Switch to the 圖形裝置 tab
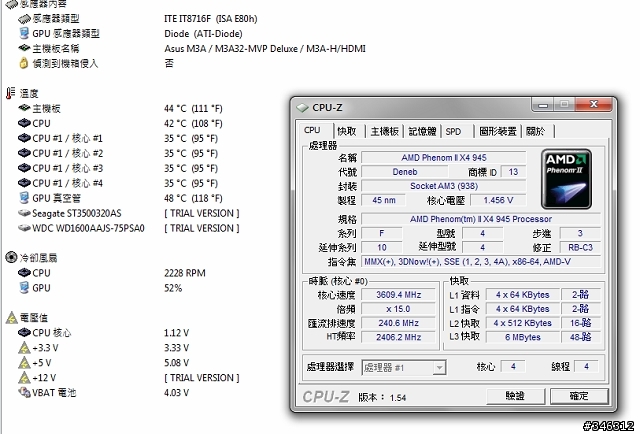Image resolution: width=640 pixels, height=434 pixels. [498, 131]
